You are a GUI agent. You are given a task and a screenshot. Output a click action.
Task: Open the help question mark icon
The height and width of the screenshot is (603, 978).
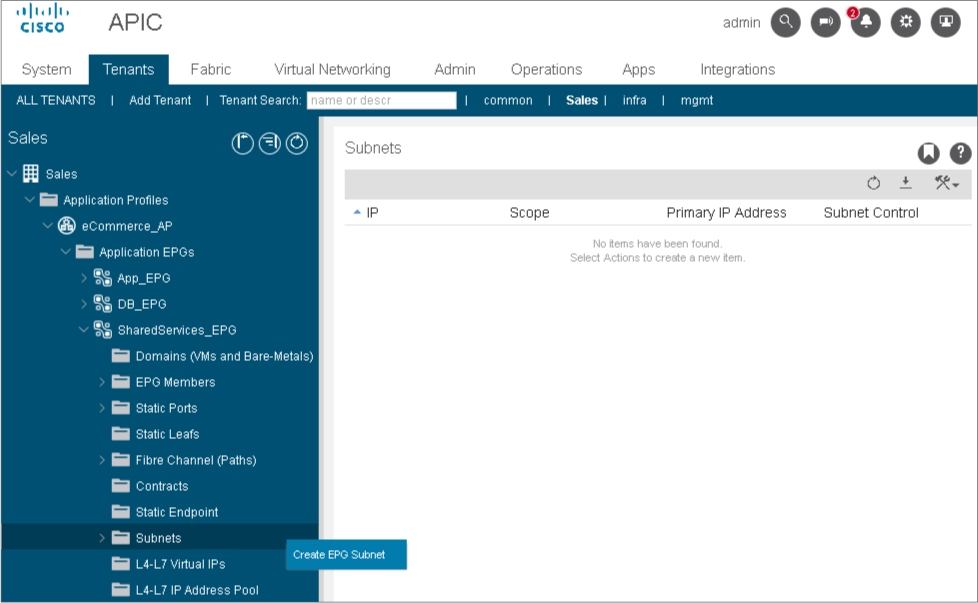click(960, 153)
